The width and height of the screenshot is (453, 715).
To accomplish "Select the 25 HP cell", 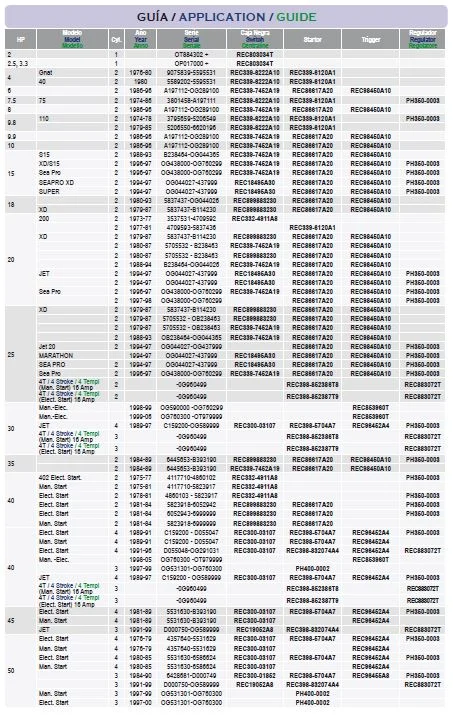I will point(21,354).
